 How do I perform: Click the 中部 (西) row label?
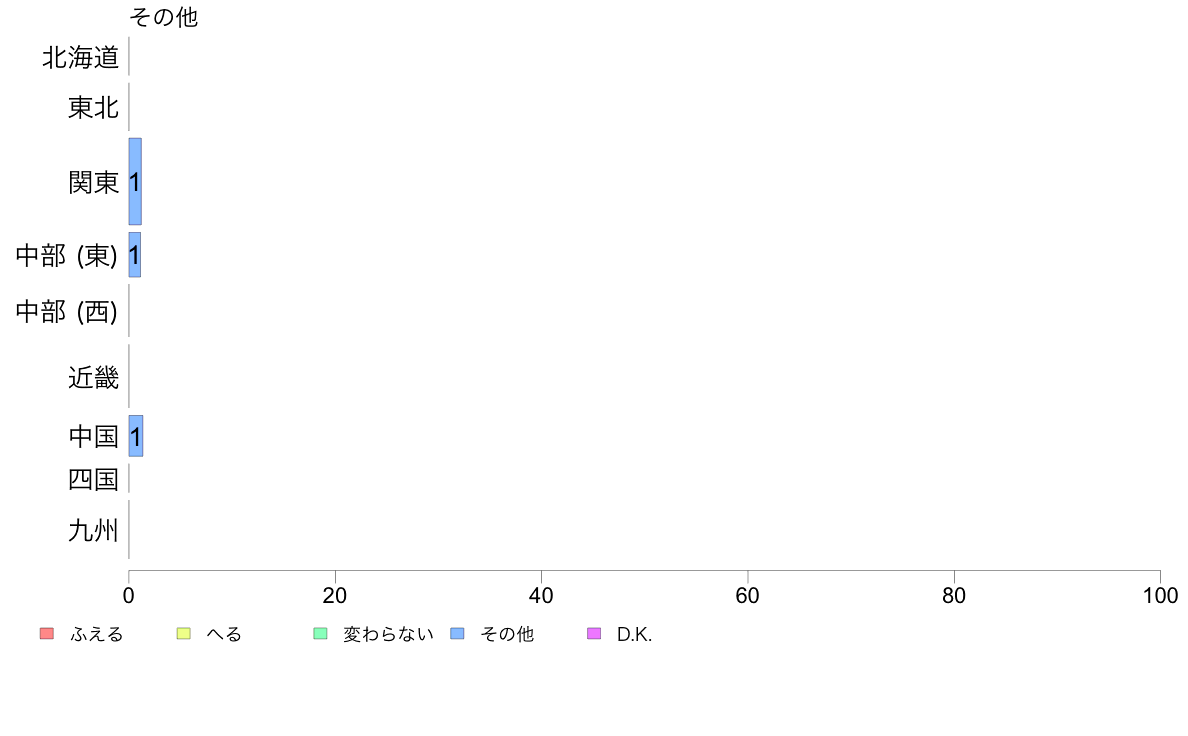tap(67, 312)
